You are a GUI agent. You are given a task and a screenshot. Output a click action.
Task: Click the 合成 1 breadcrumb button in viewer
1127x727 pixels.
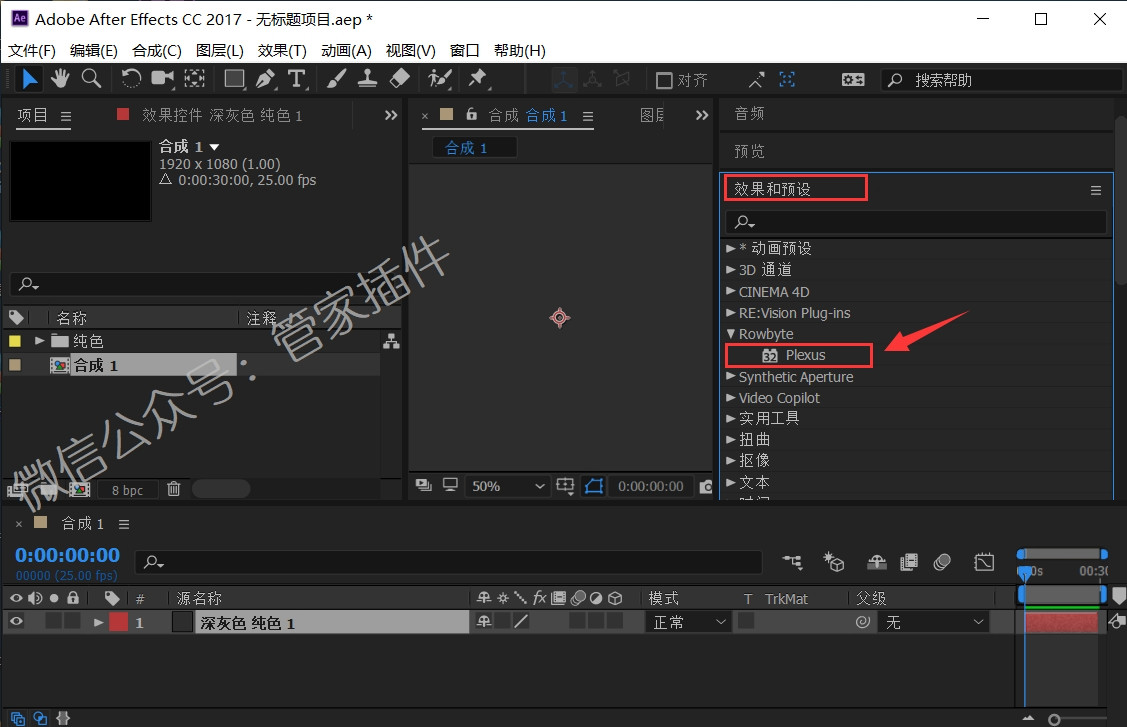(x=474, y=147)
